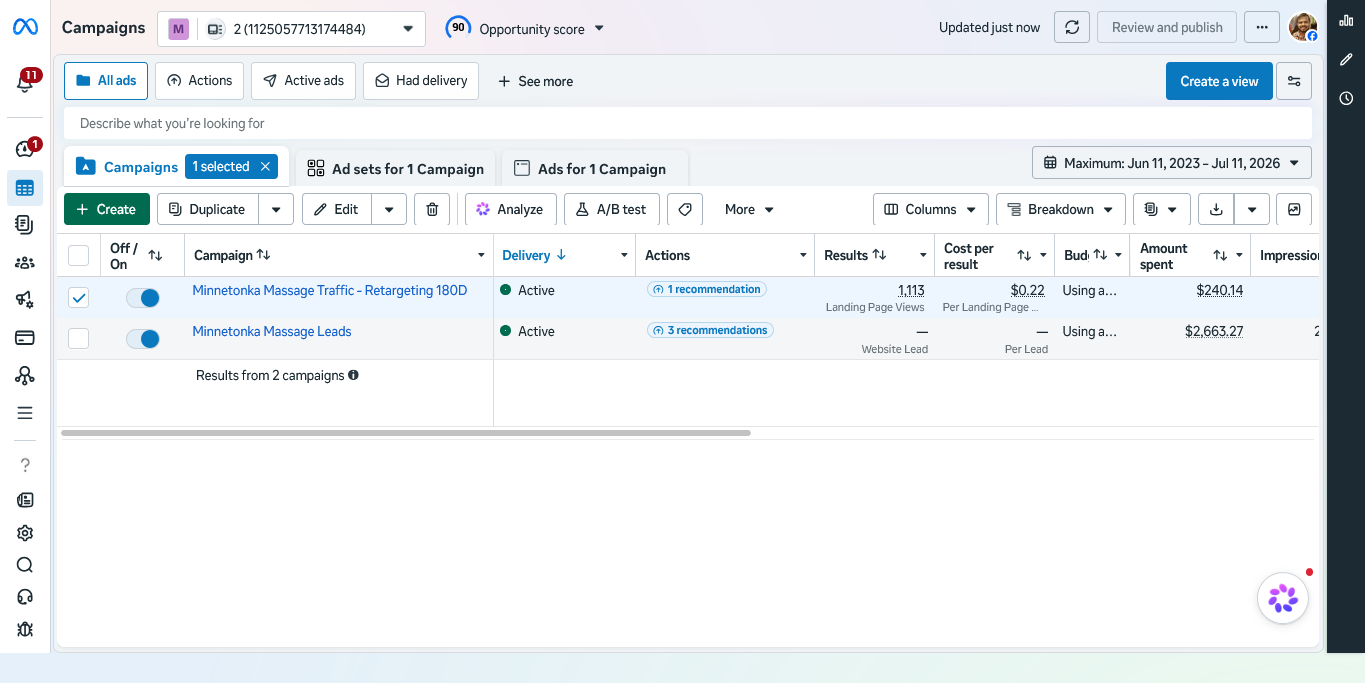Open the date range dropdown
1365x683 pixels.
[x=1172, y=162]
